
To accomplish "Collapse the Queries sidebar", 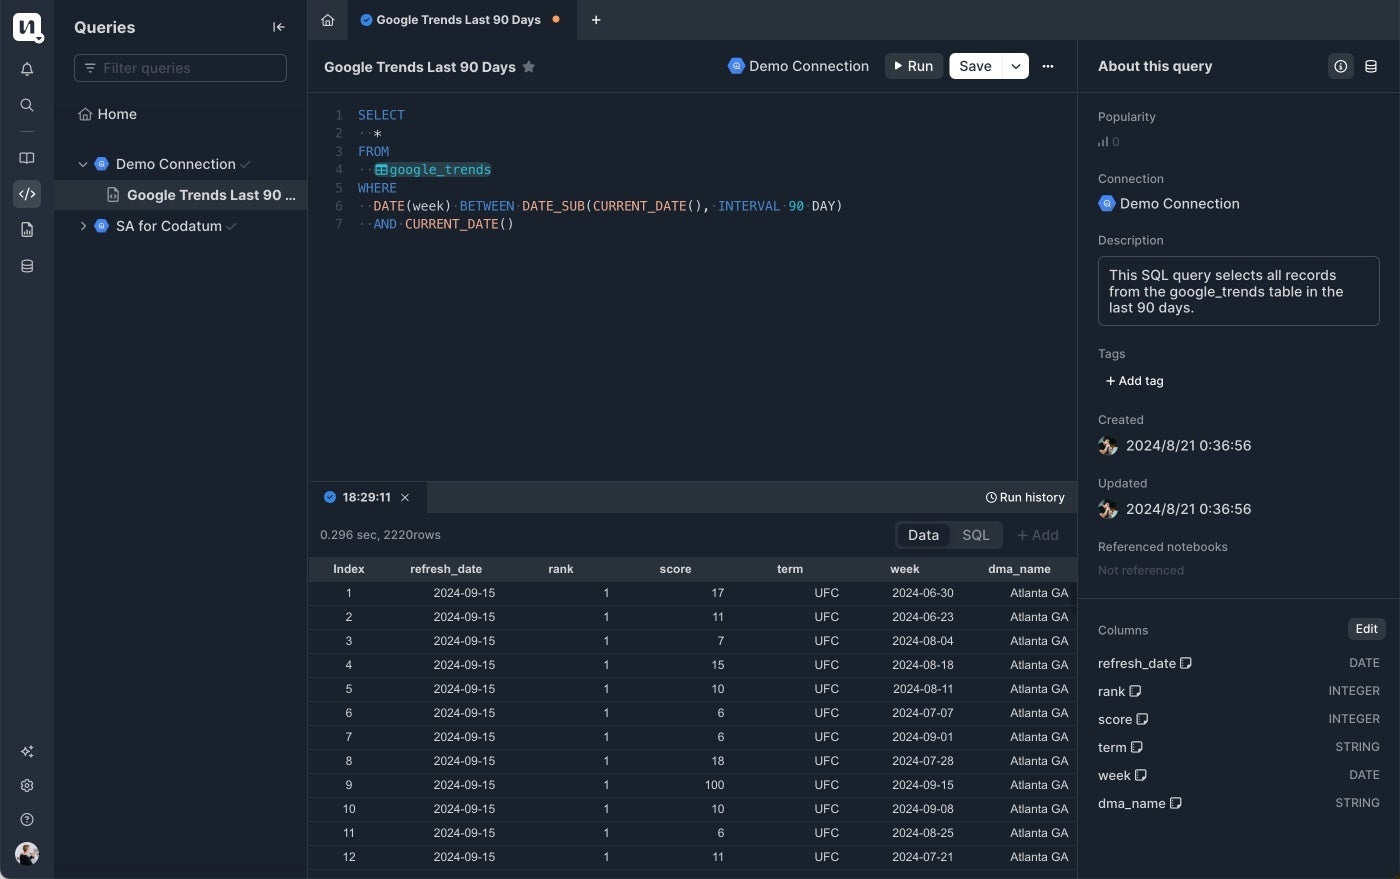I will [279, 27].
